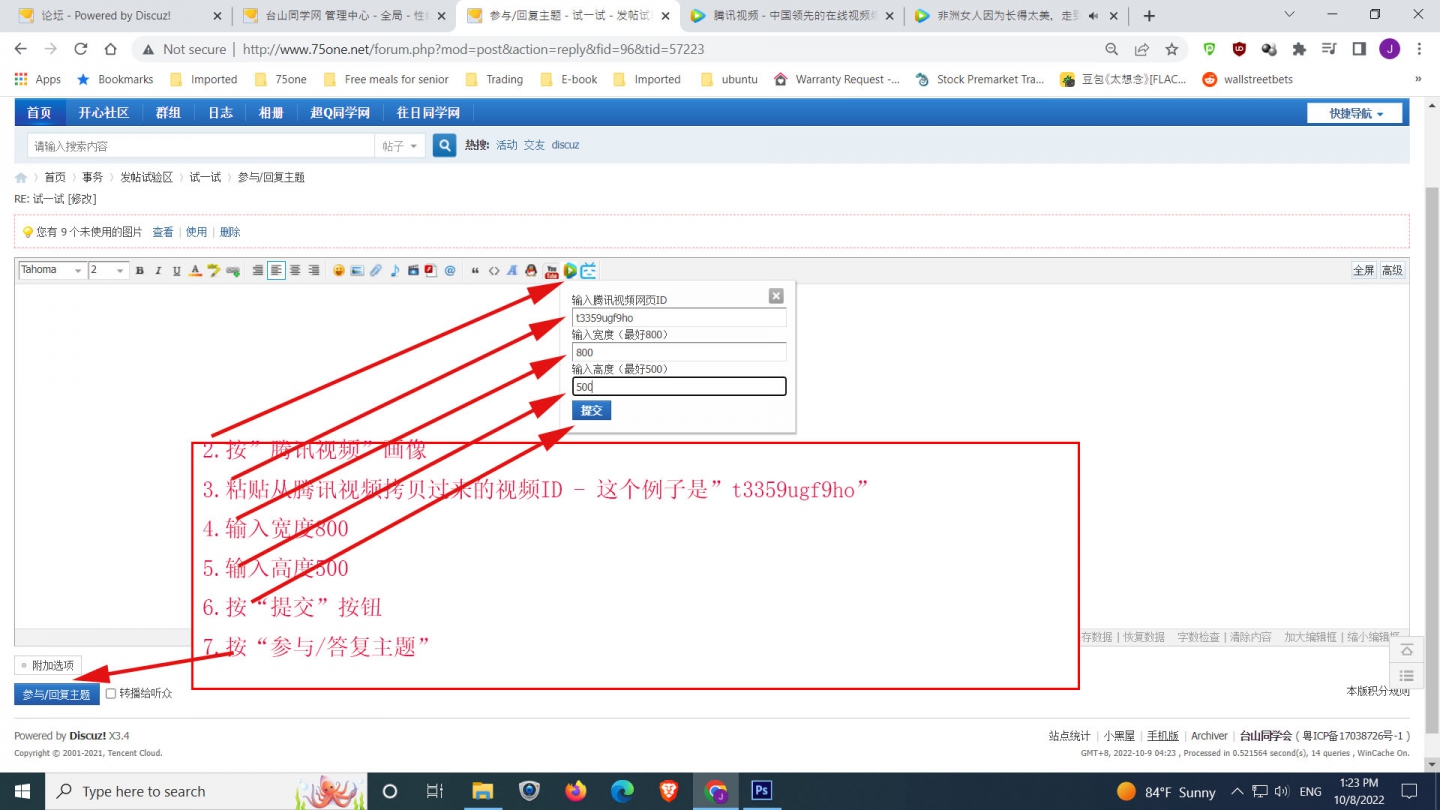Show more bookmarks with the chevron
The image size is (1440, 810).
[x=1418, y=79]
